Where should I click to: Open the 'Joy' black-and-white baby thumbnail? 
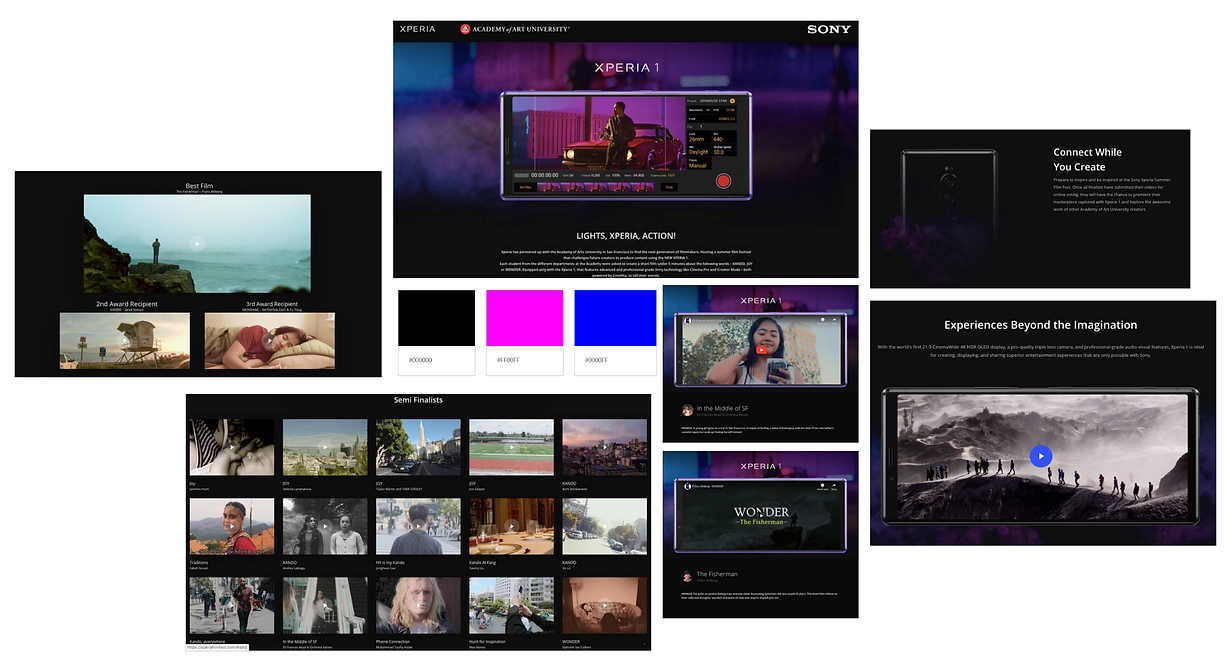[231, 447]
